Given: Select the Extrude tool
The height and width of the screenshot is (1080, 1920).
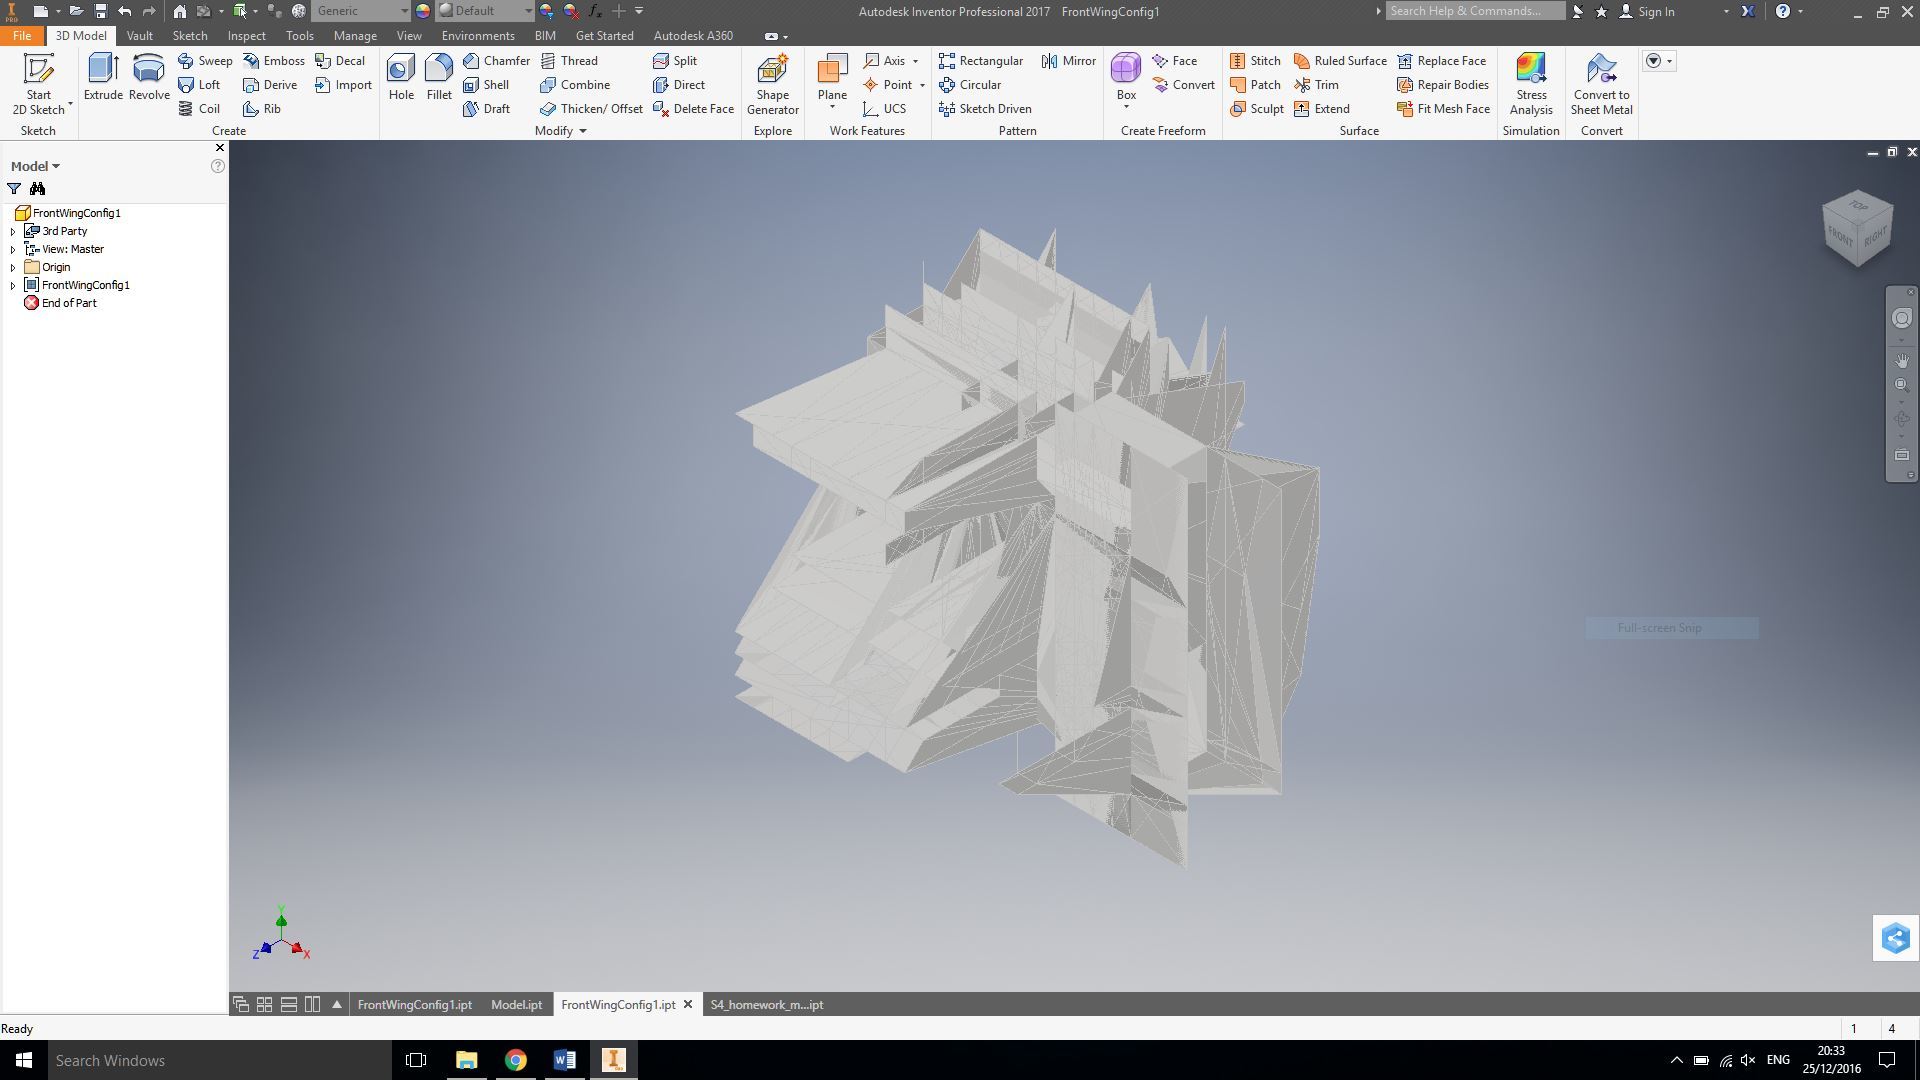Looking at the screenshot, I should [103, 77].
